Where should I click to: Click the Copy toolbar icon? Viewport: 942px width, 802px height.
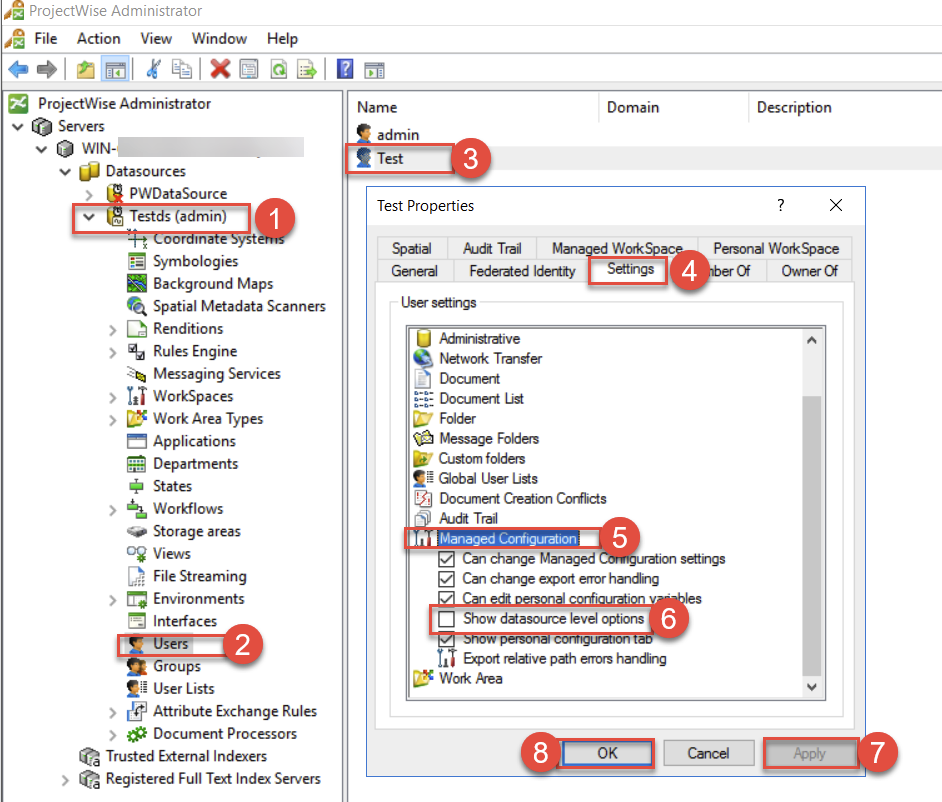click(183, 68)
